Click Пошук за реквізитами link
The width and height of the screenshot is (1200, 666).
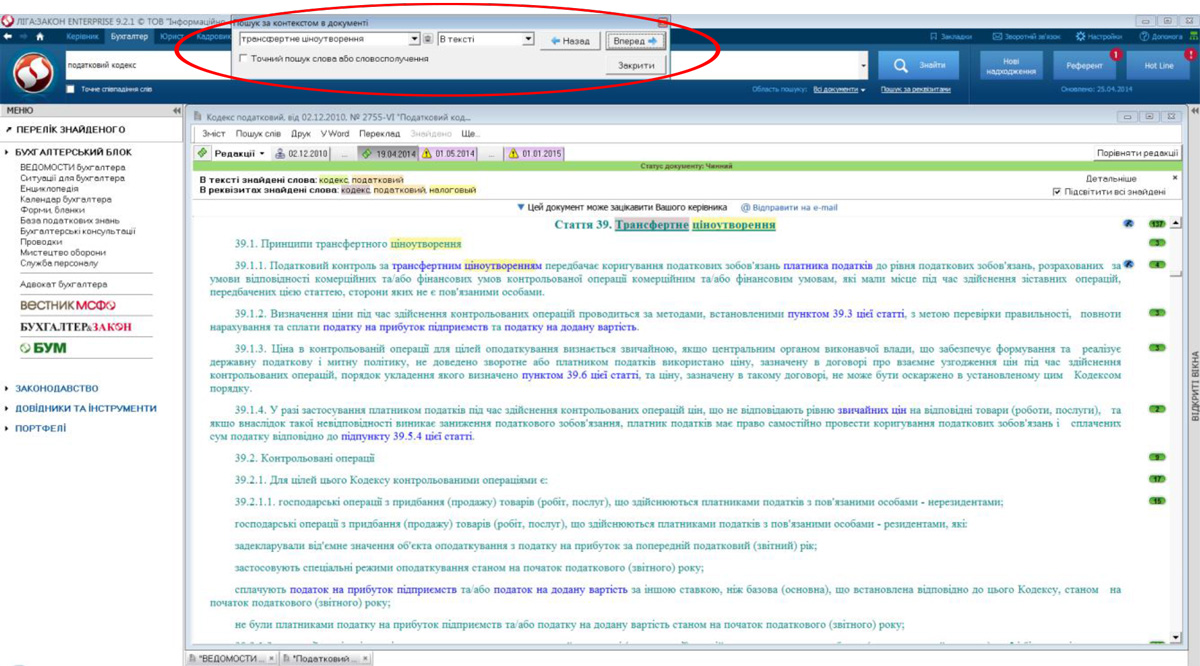pos(915,90)
